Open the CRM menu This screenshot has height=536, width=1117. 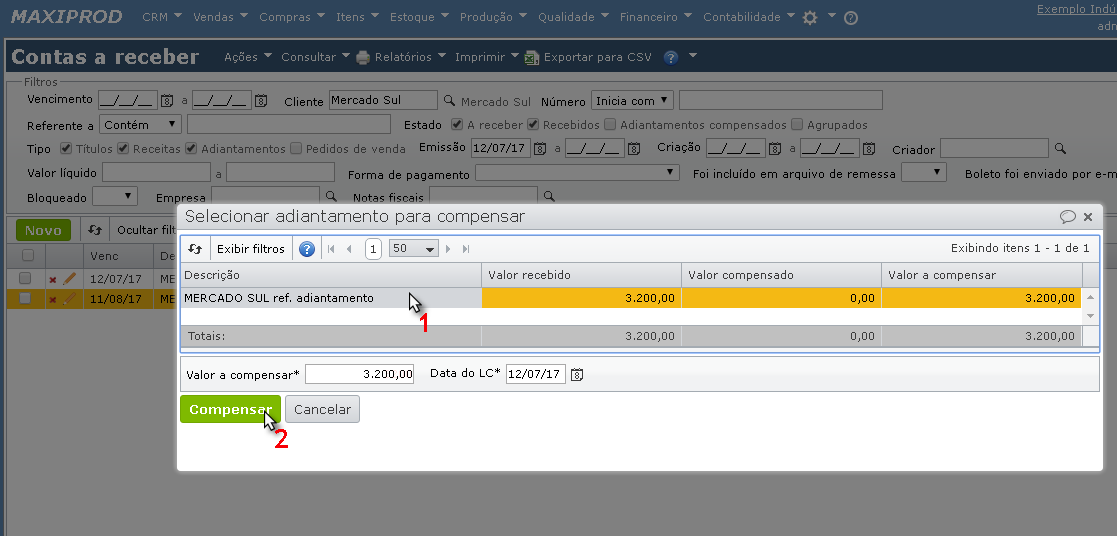click(162, 17)
